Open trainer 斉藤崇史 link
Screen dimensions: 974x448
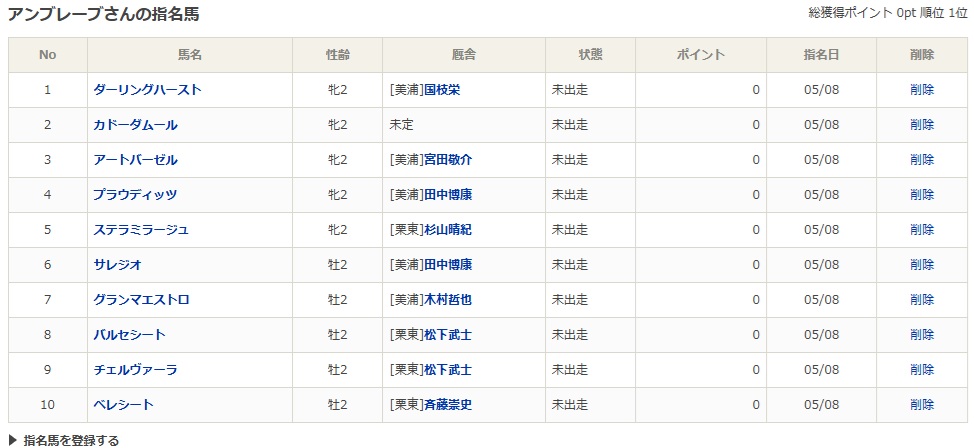(x=448, y=405)
